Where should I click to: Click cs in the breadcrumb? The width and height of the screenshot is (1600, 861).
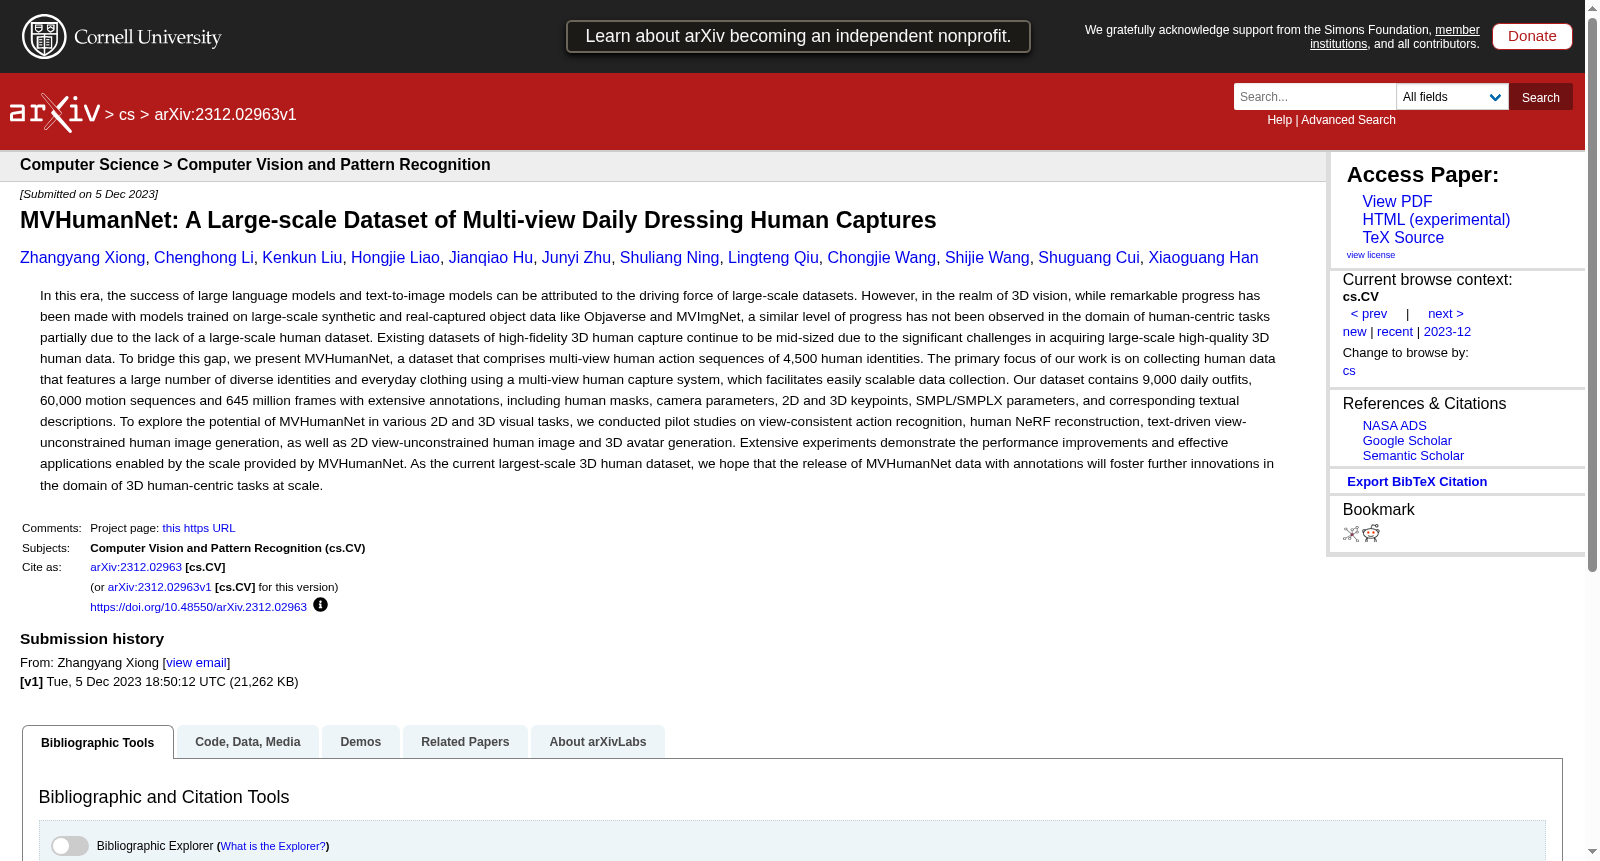[x=127, y=115]
